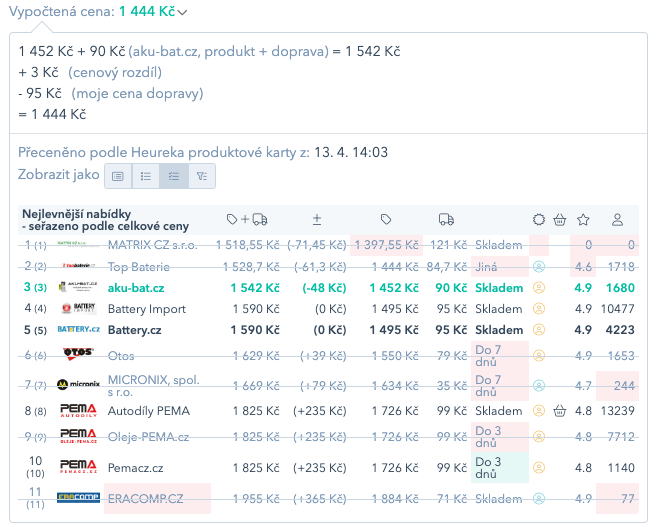Open the Battery.cz shop name
The height and width of the screenshot is (527, 656).
coord(134,330)
